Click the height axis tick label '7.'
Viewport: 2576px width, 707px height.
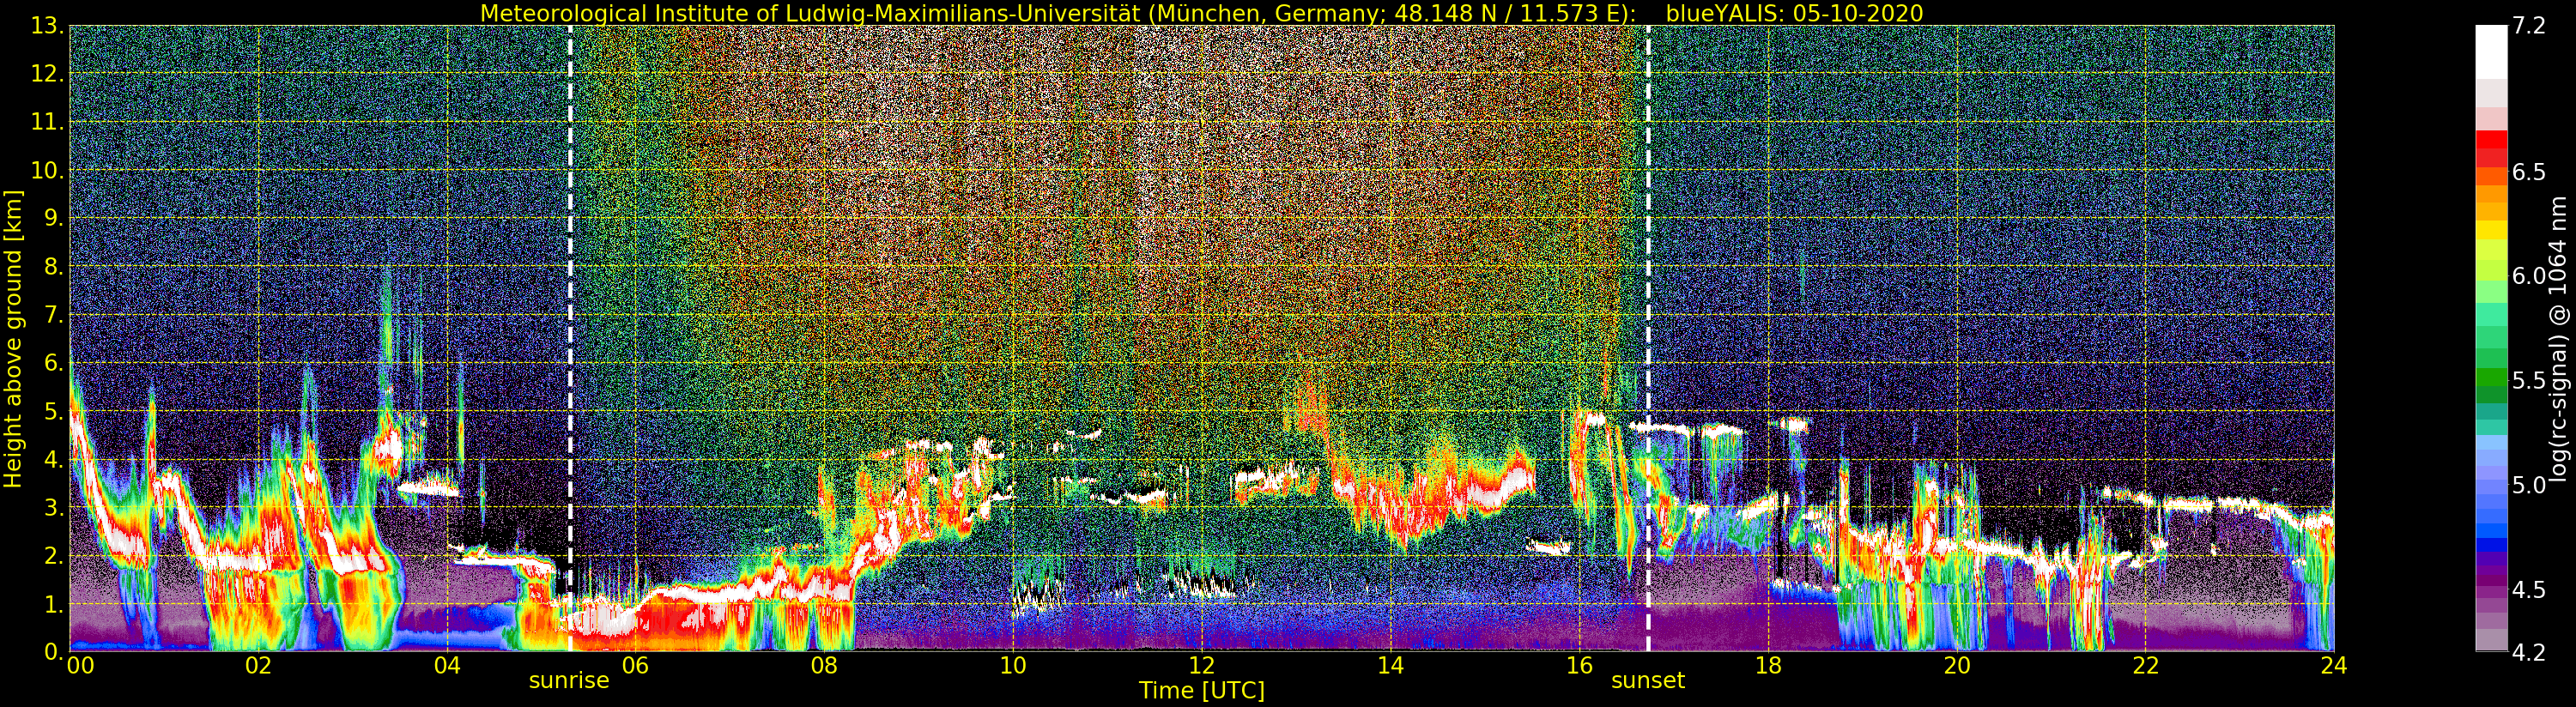53,315
